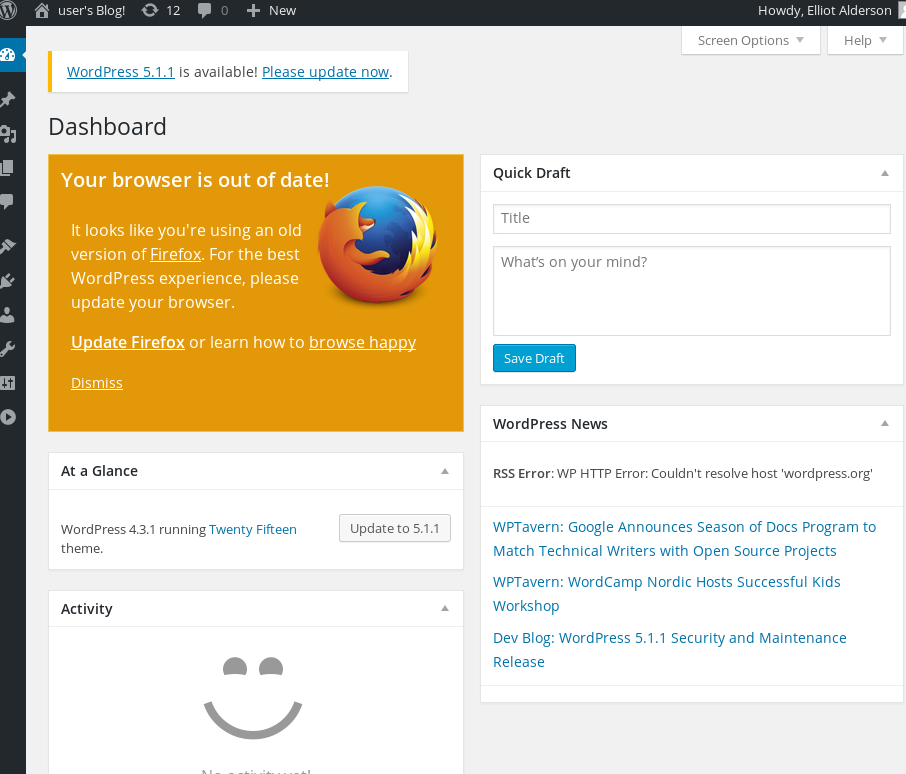Click the Collapse menu play icon
The height and width of the screenshot is (774, 906).
point(8,417)
